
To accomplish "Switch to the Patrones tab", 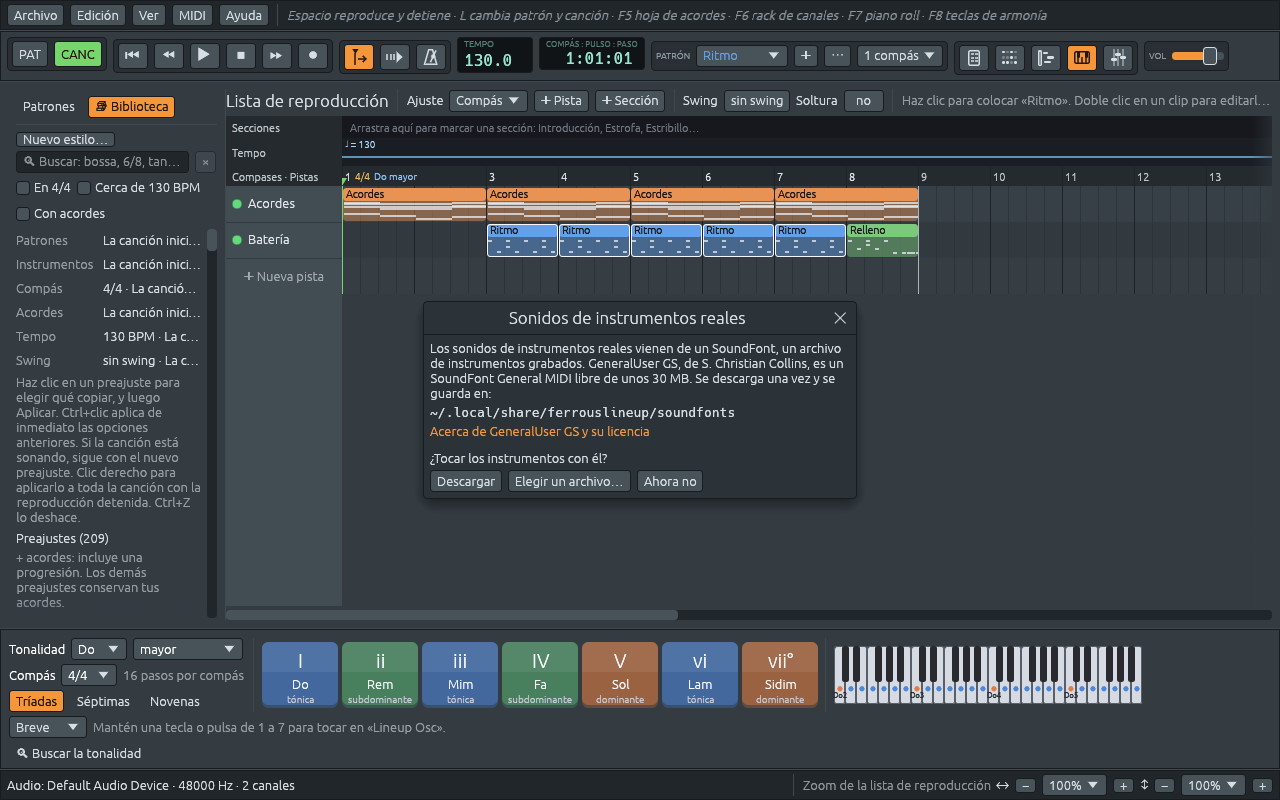I will [49, 106].
